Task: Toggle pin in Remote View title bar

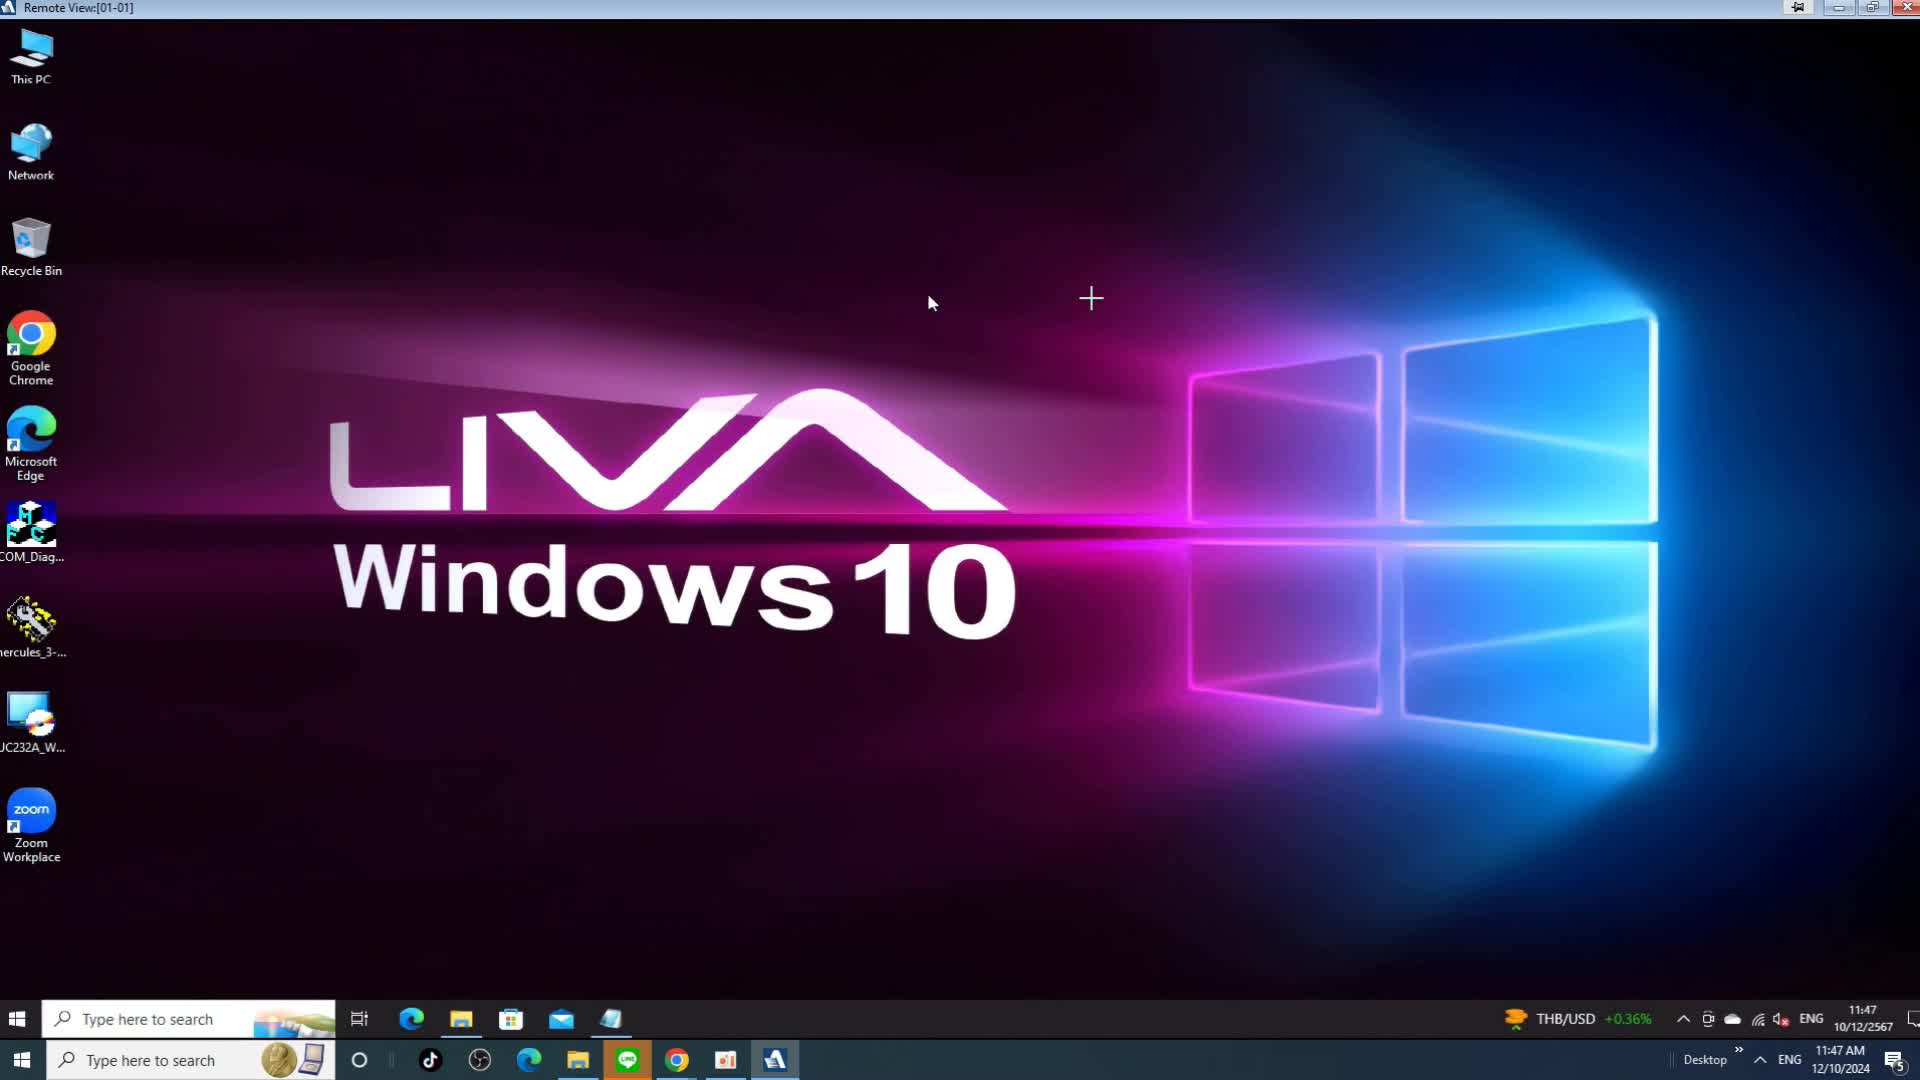Action: click(x=1798, y=8)
